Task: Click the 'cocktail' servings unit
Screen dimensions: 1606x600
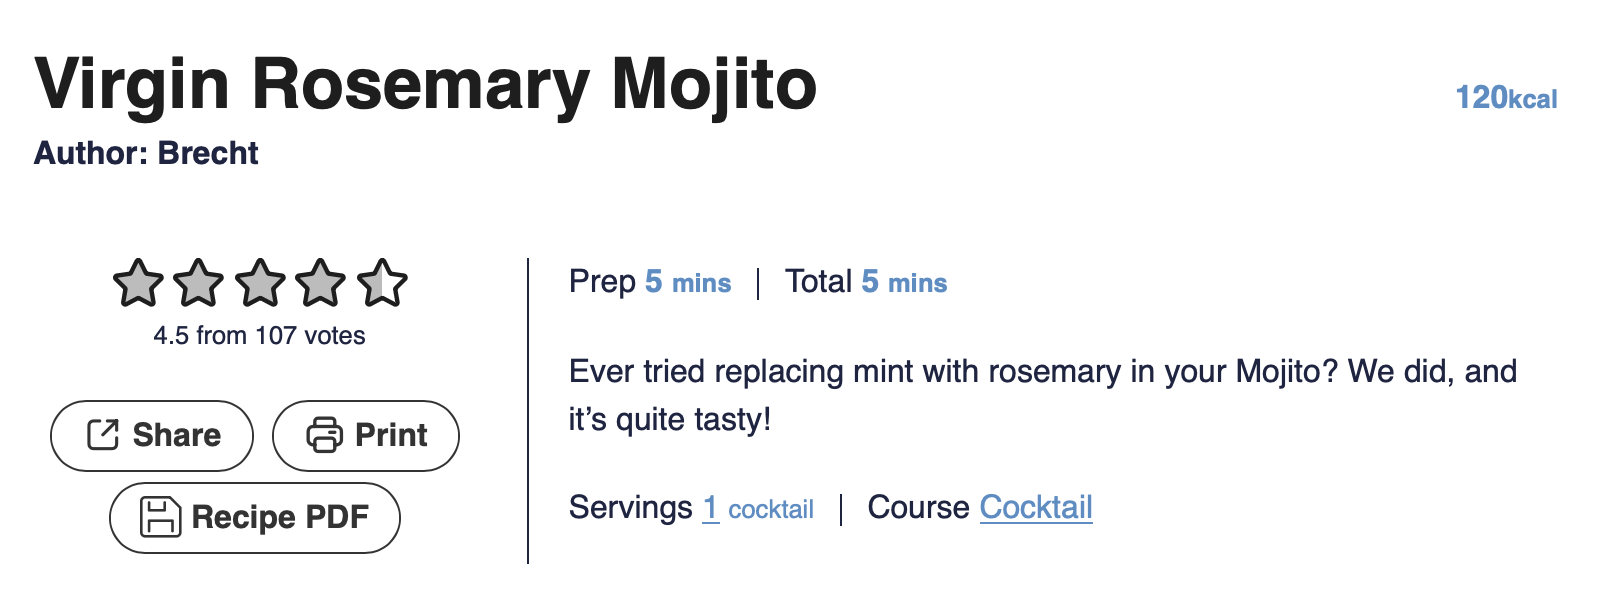Action: coord(771,510)
